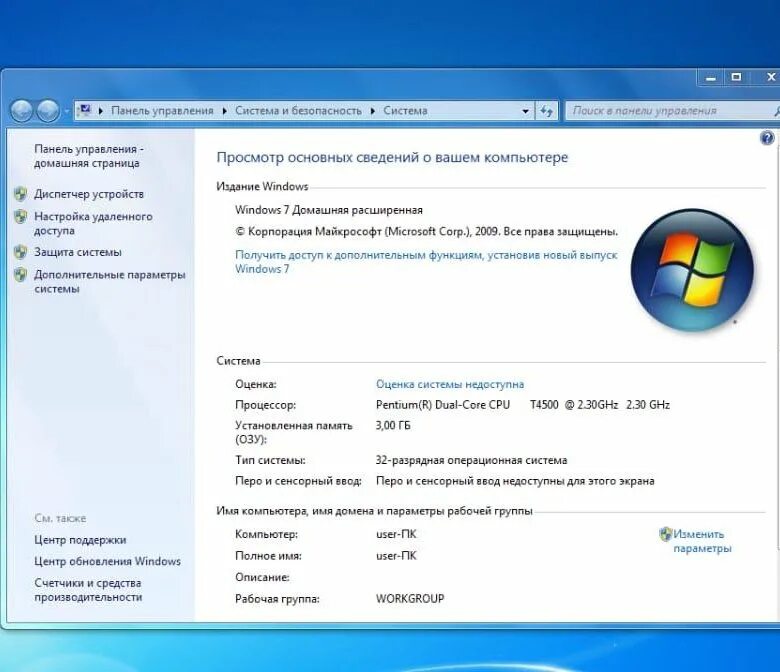Minimize the System window

click(x=711, y=78)
